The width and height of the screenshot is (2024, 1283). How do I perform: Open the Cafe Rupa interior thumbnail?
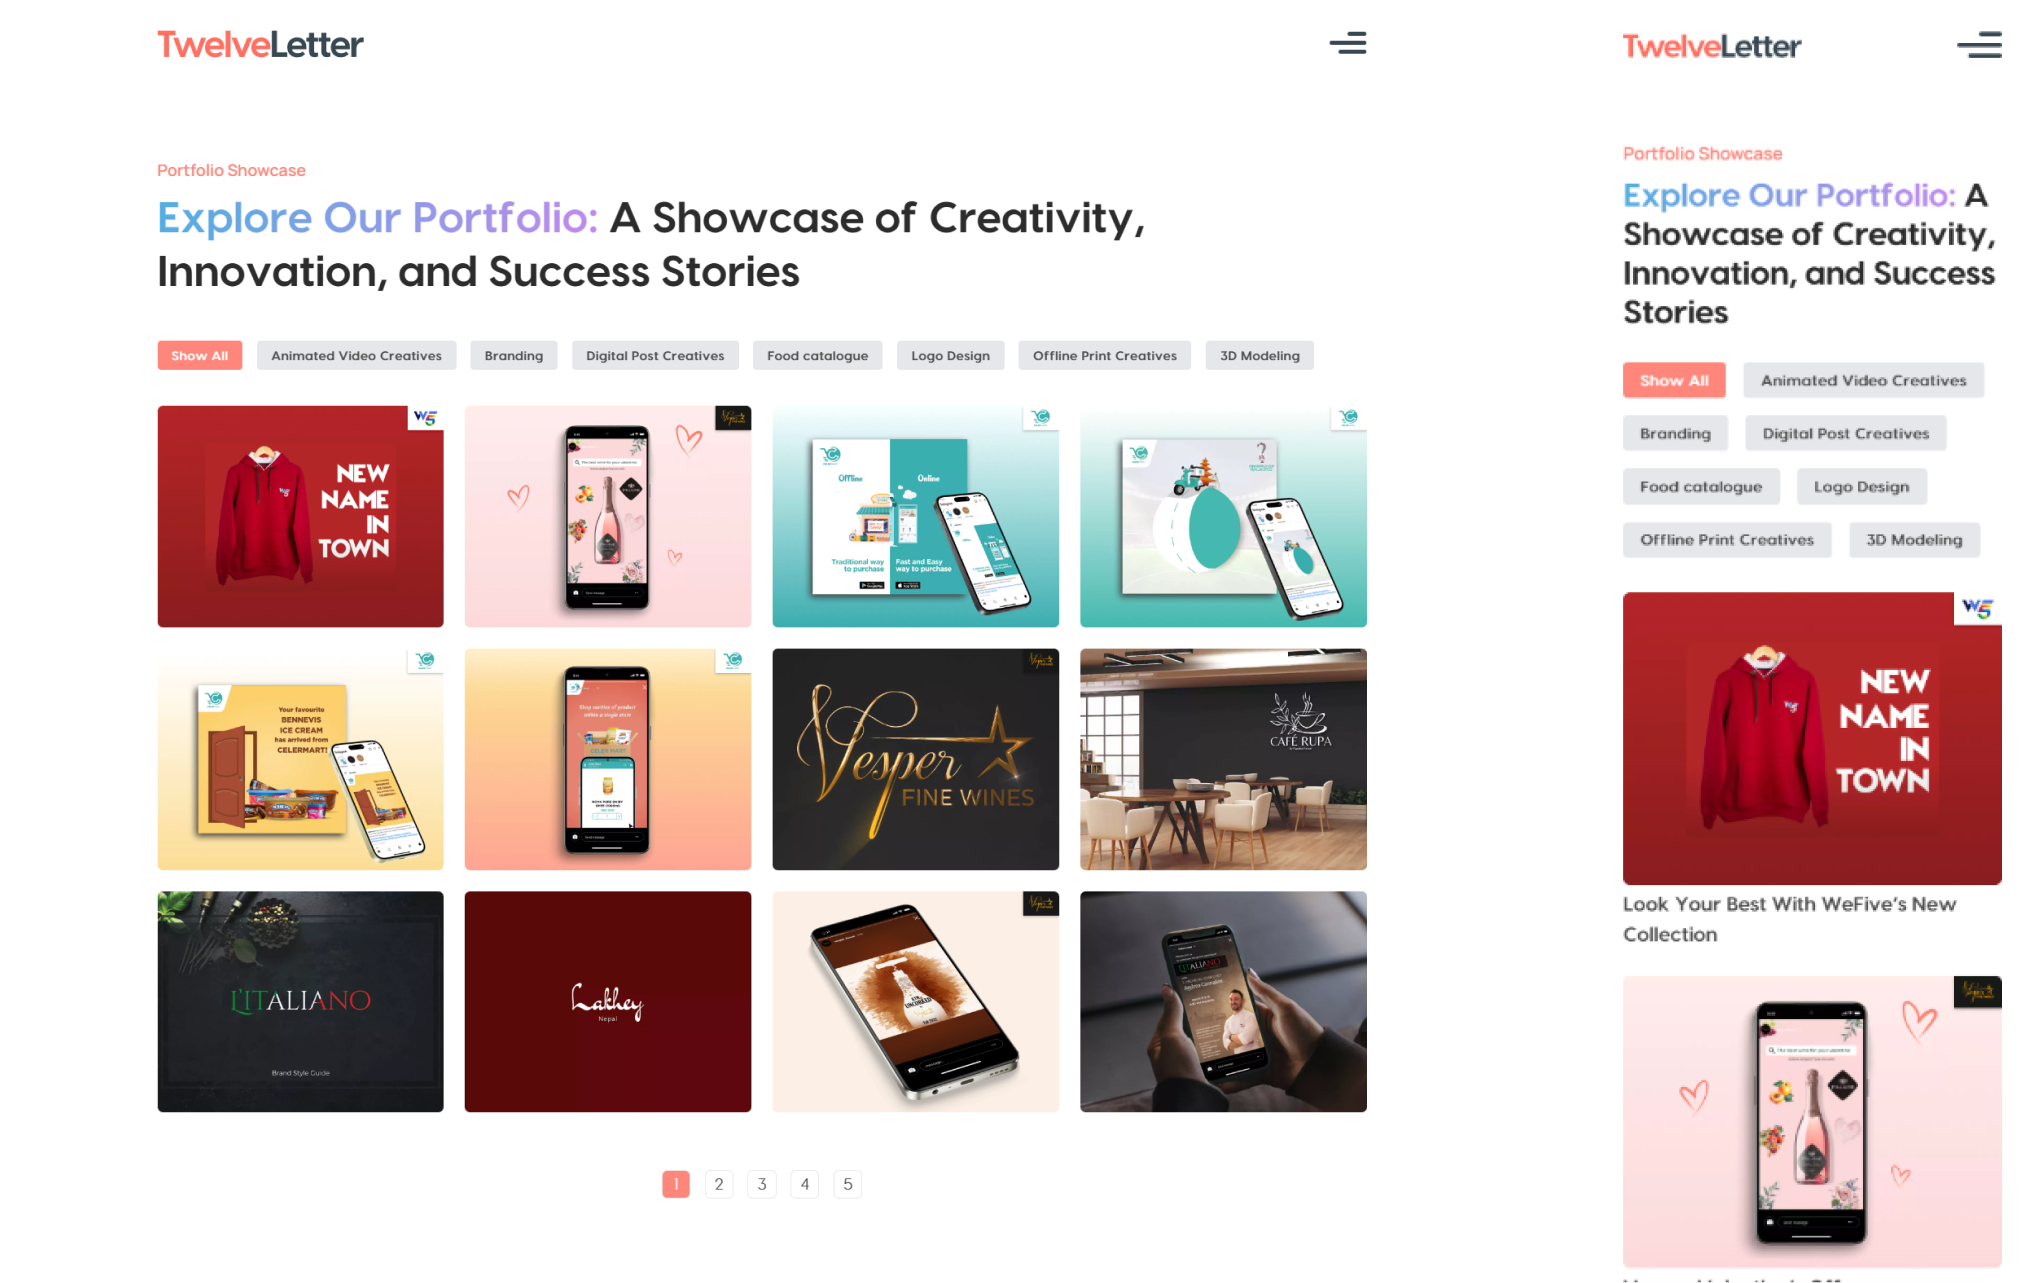1223,759
